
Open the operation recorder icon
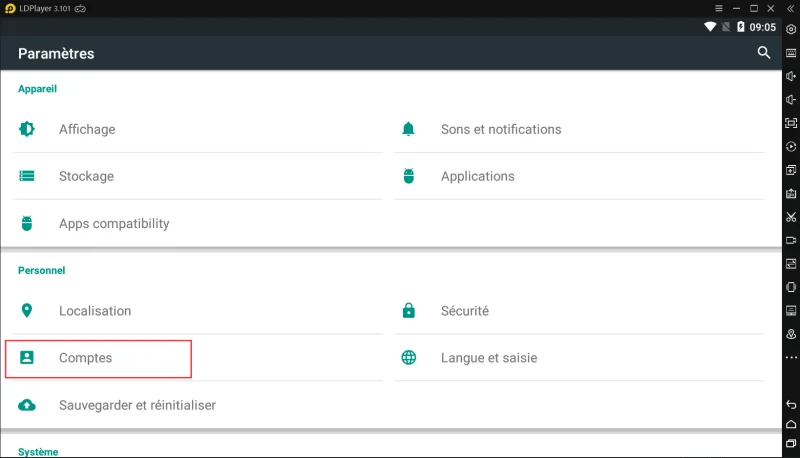791,146
